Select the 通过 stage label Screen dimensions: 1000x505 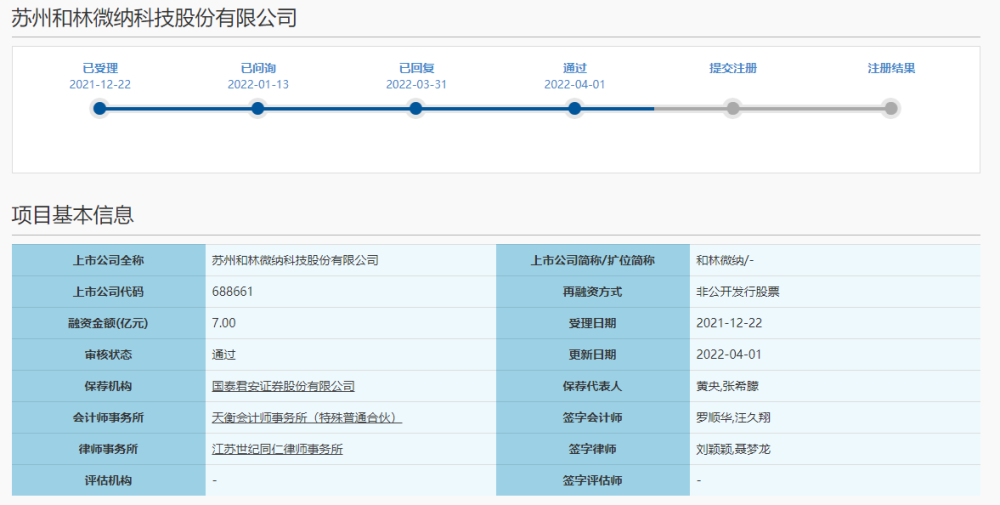click(575, 68)
